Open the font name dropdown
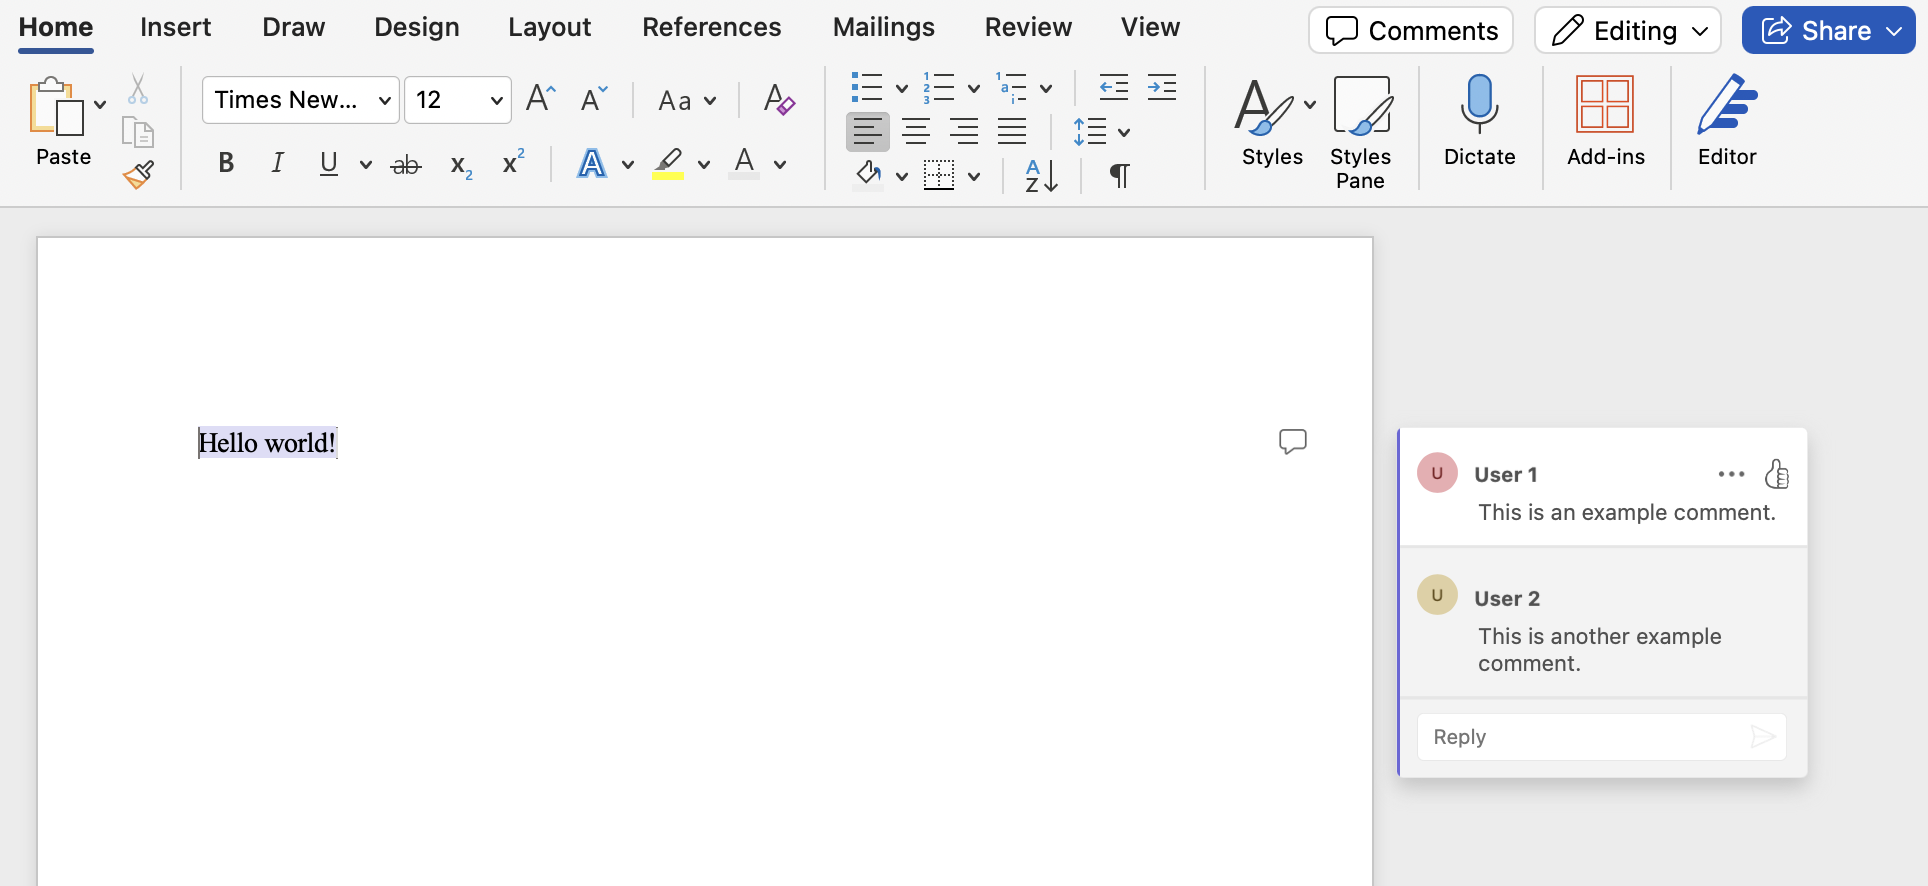This screenshot has width=1928, height=886. click(x=384, y=100)
